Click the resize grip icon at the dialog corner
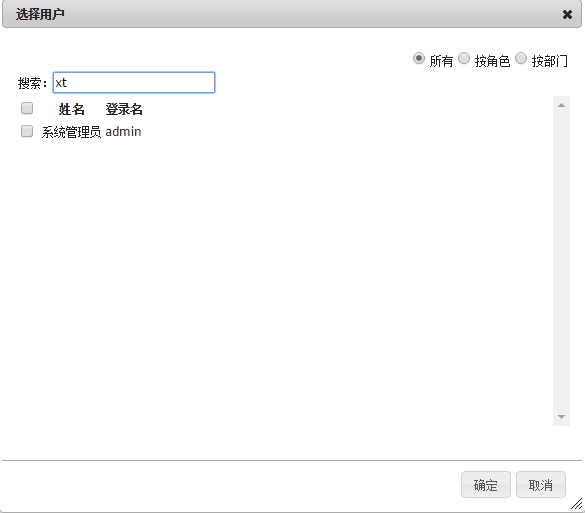The width and height of the screenshot is (585, 513). coord(576,504)
